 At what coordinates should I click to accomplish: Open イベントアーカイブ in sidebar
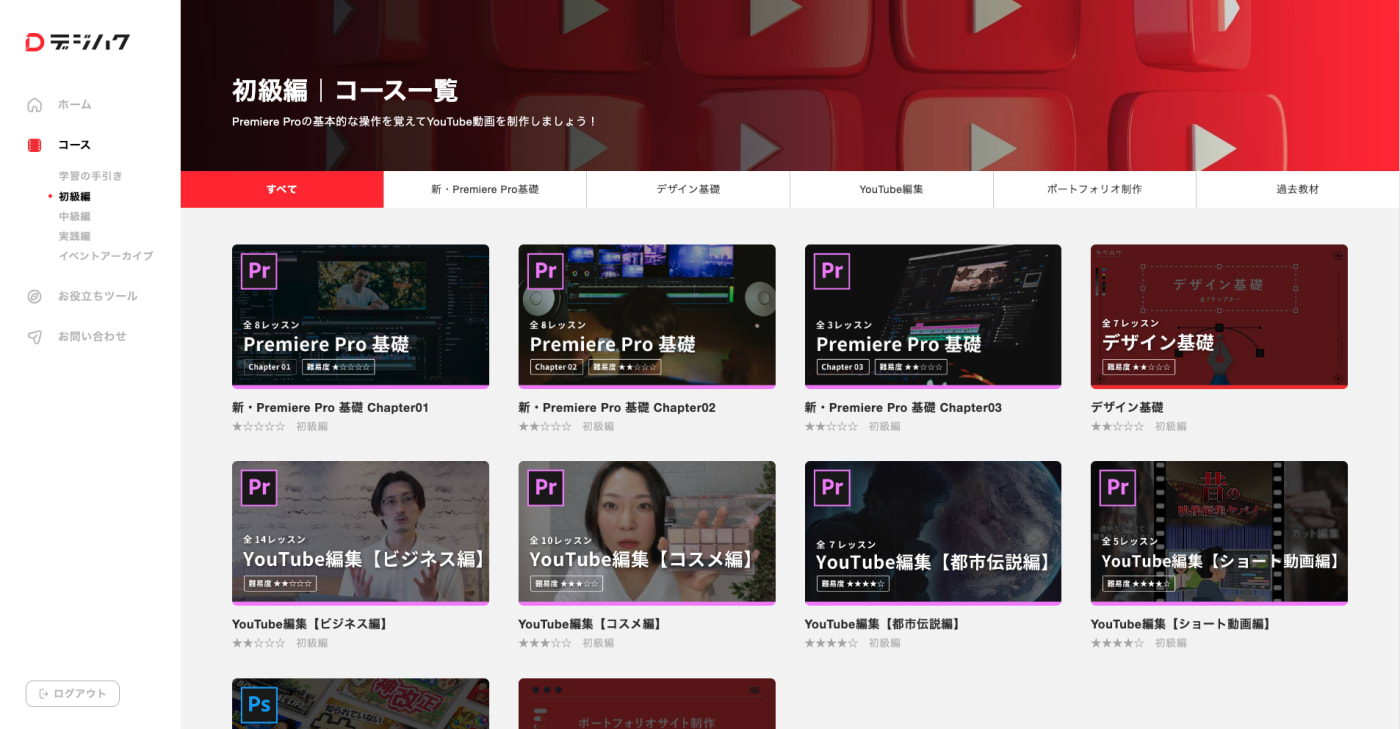click(x=105, y=256)
